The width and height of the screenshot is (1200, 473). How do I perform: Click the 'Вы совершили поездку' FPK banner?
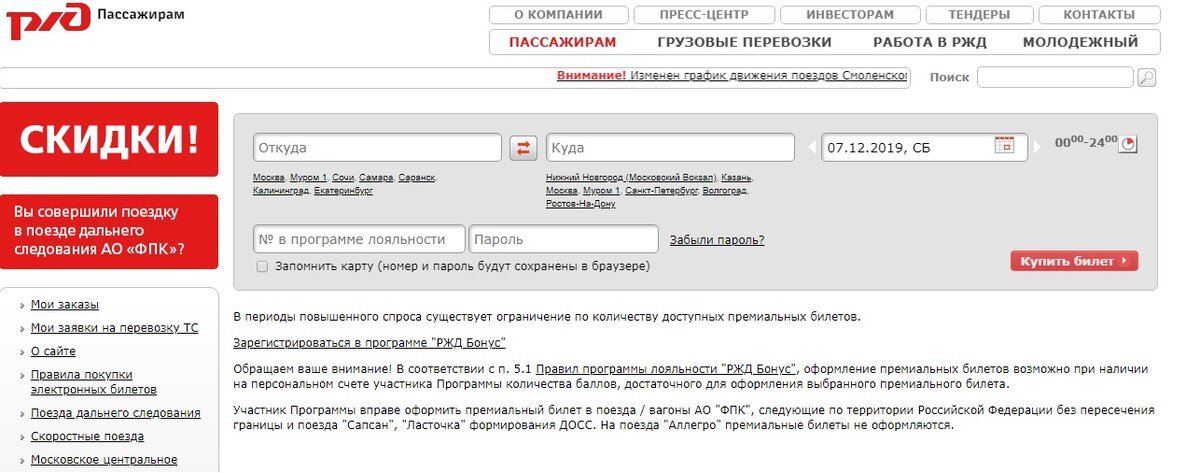click(109, 231)
